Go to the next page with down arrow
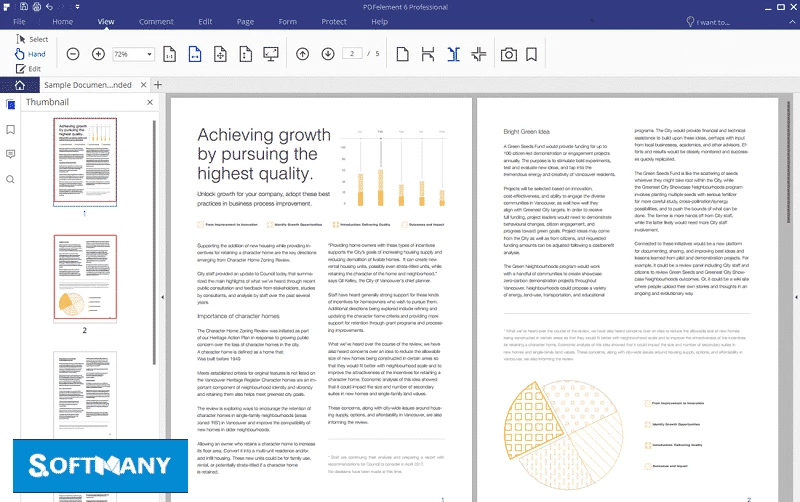This screenshot has height=502, width=800. click(x=327, y=54)
